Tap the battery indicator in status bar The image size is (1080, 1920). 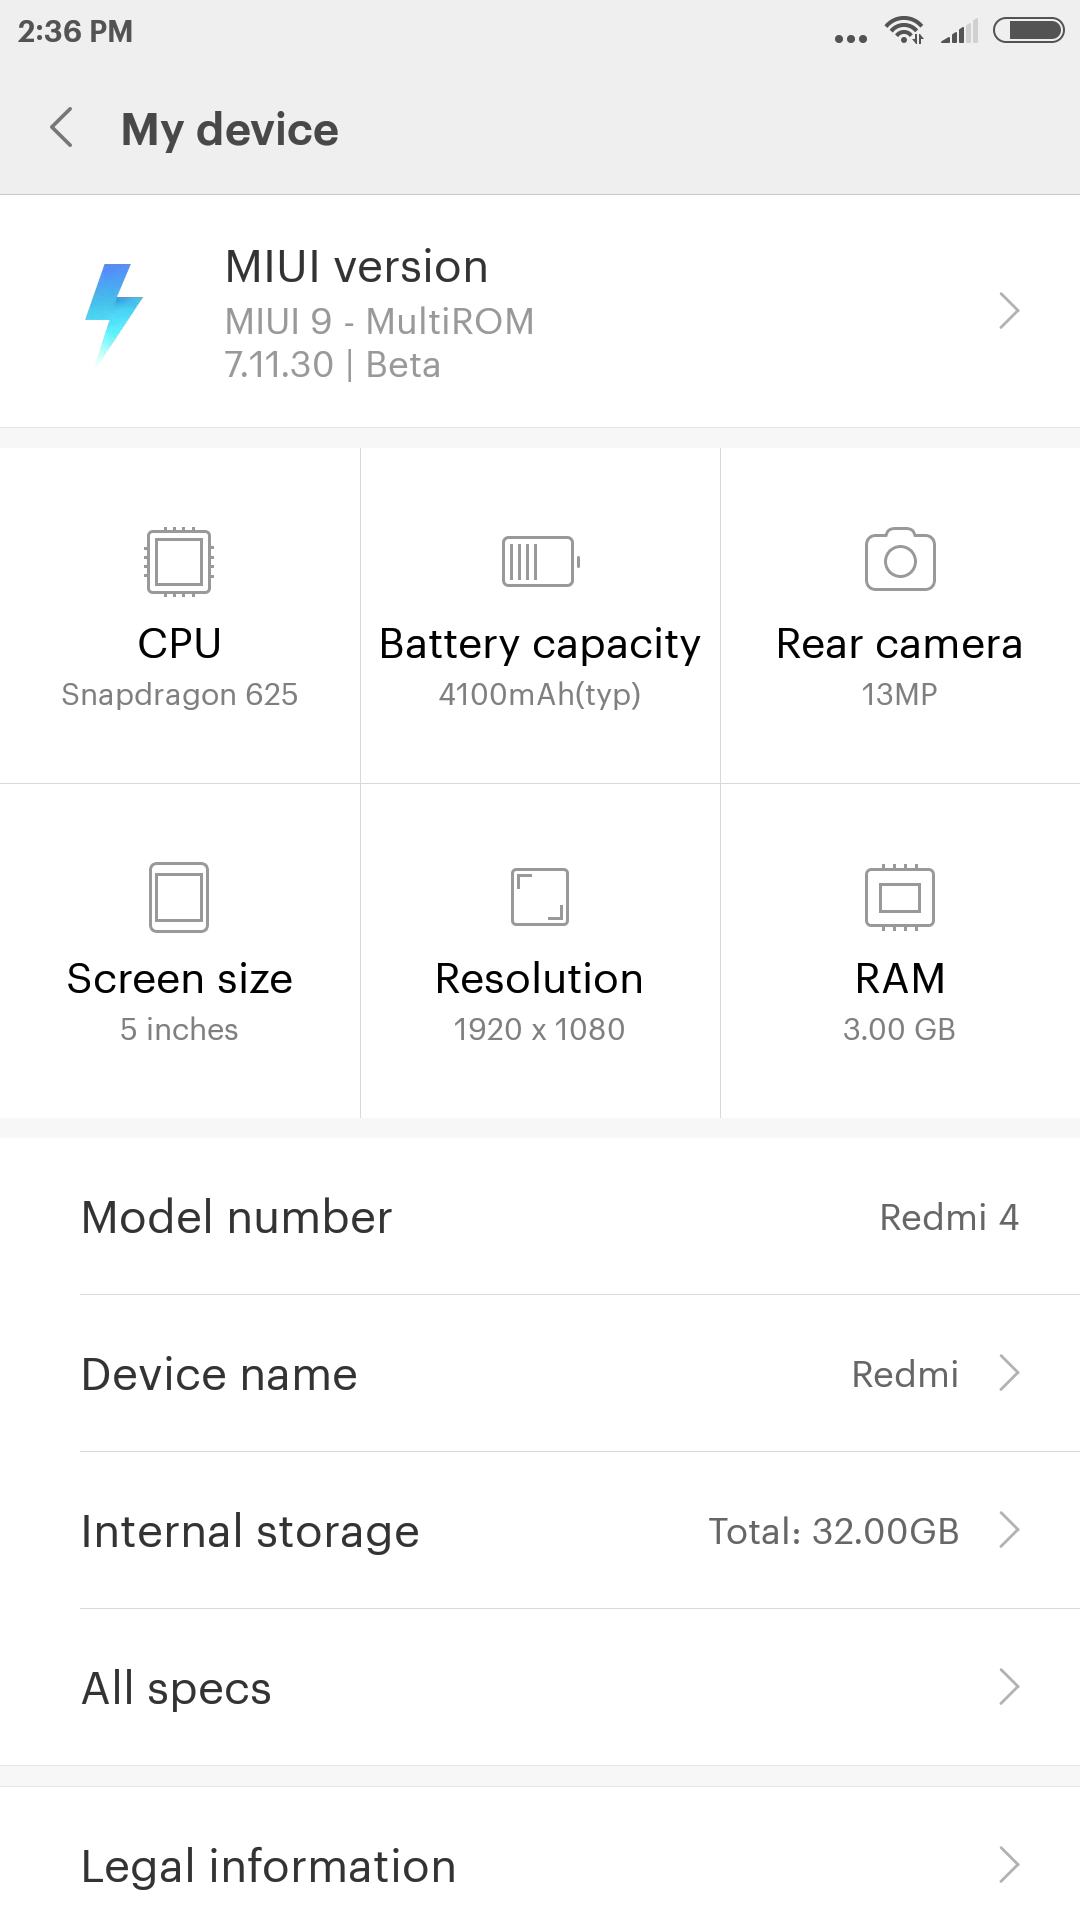point(1028,31)
